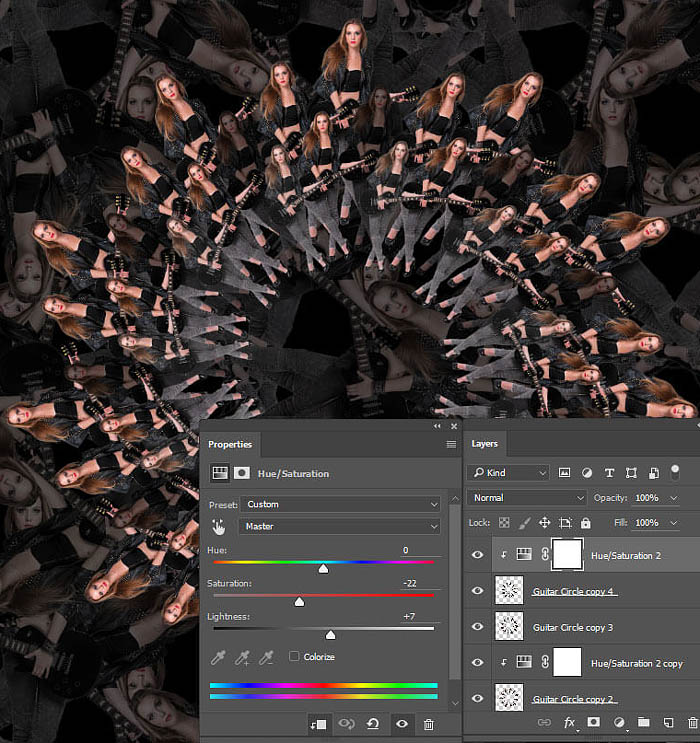Open the Normal blend mode dropdown
700x743 pixels.
click(x=527, y=498)
